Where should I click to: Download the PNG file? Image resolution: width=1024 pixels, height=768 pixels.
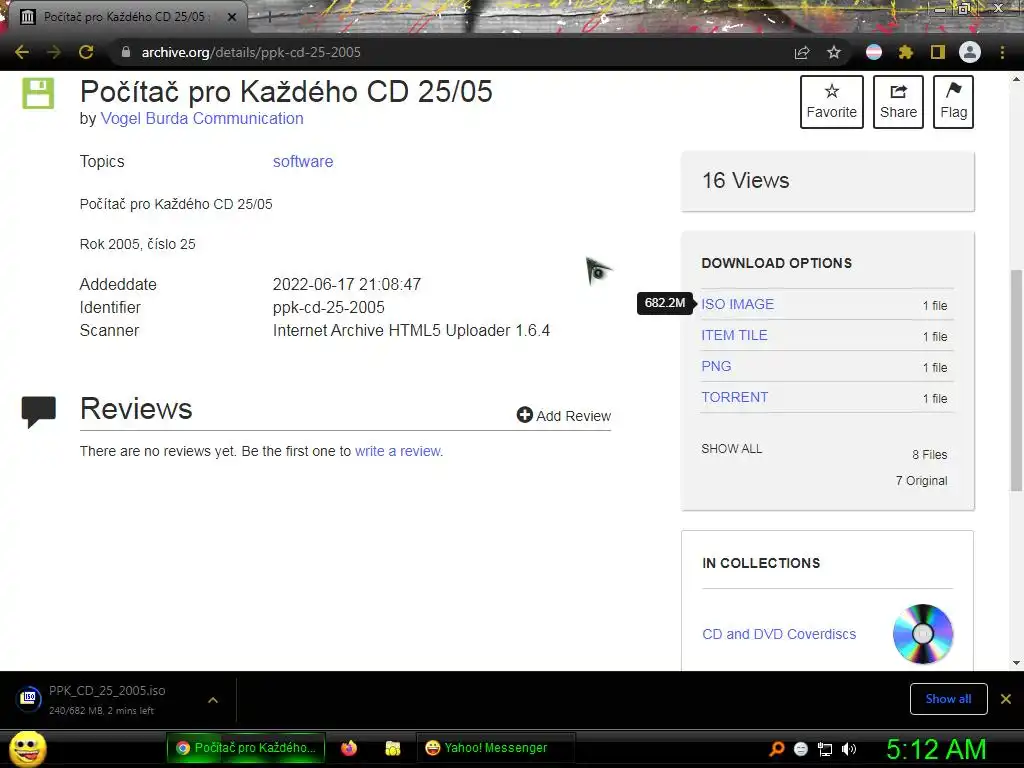pyautogui.click(x=716, y=366)
